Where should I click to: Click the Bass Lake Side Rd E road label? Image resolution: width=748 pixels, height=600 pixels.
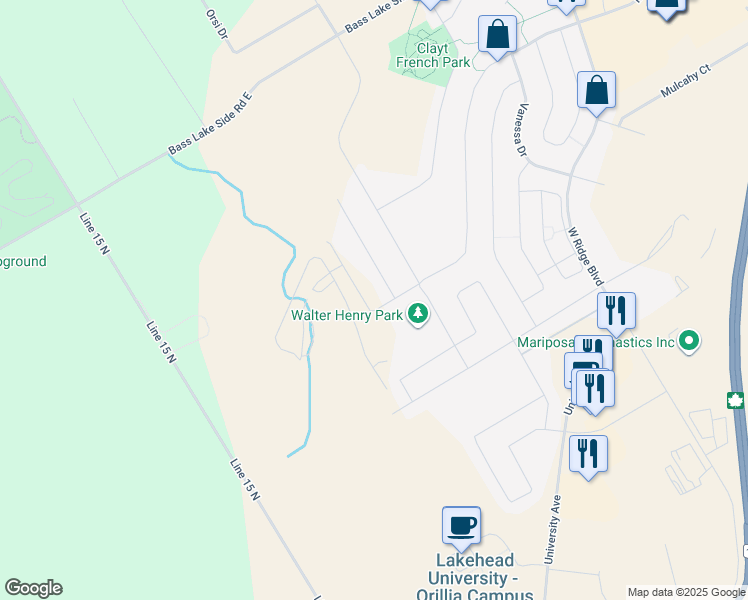point(210,123)
